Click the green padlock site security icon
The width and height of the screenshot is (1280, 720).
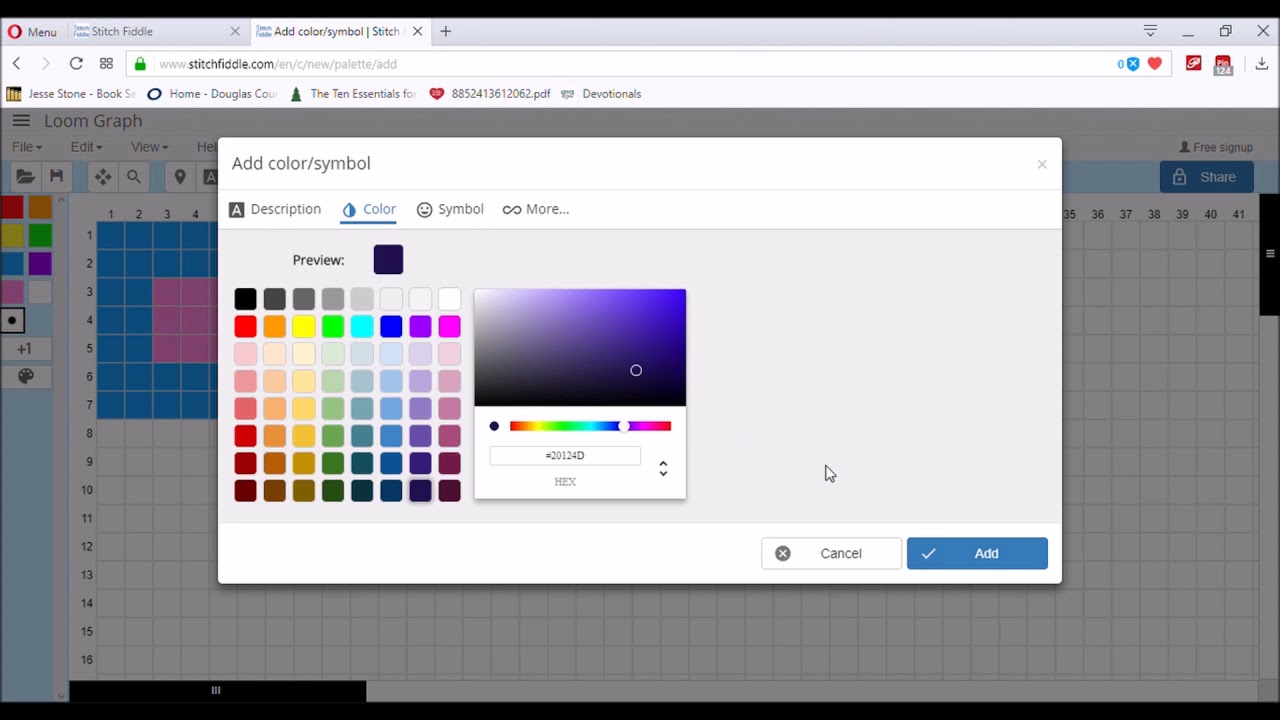[x=140, y=63]
